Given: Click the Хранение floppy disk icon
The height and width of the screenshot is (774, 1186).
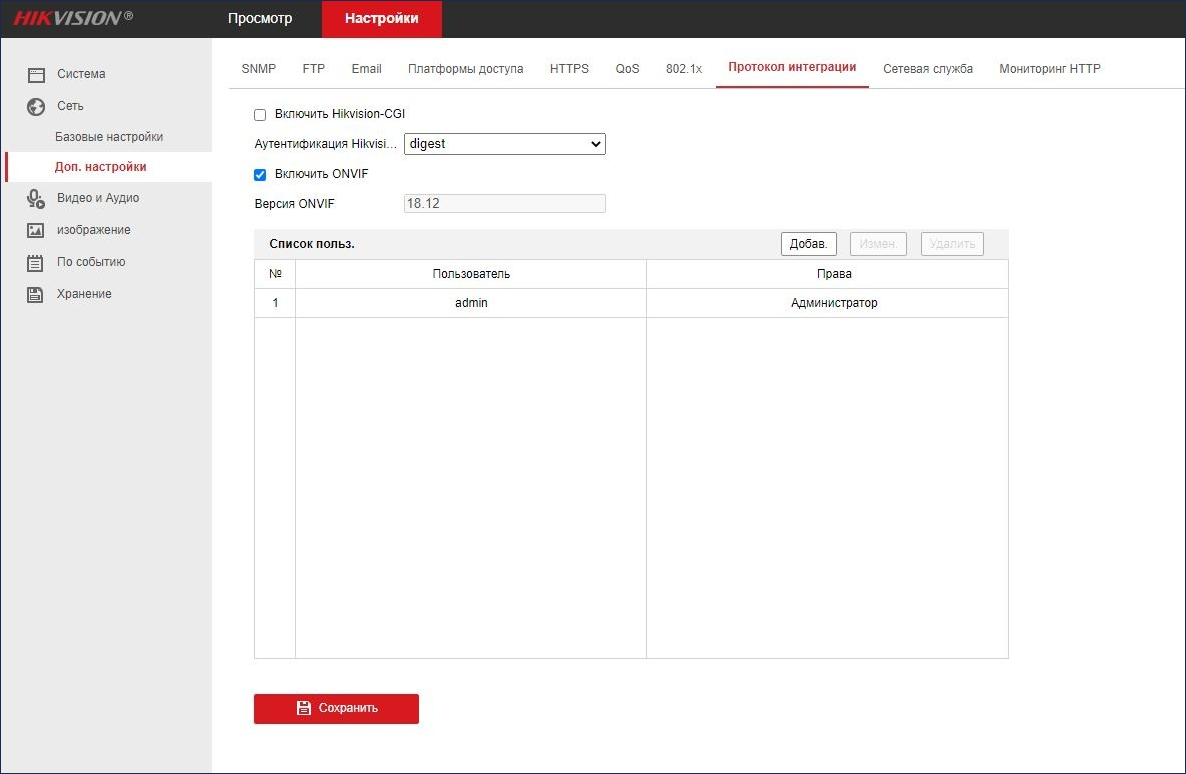Looking at the screenshot, I should pyautogui.click(x=36, y=294).
